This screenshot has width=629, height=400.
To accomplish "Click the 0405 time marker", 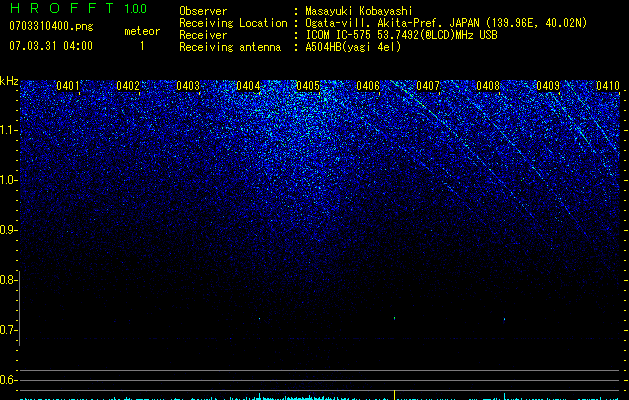I will 308,86.
